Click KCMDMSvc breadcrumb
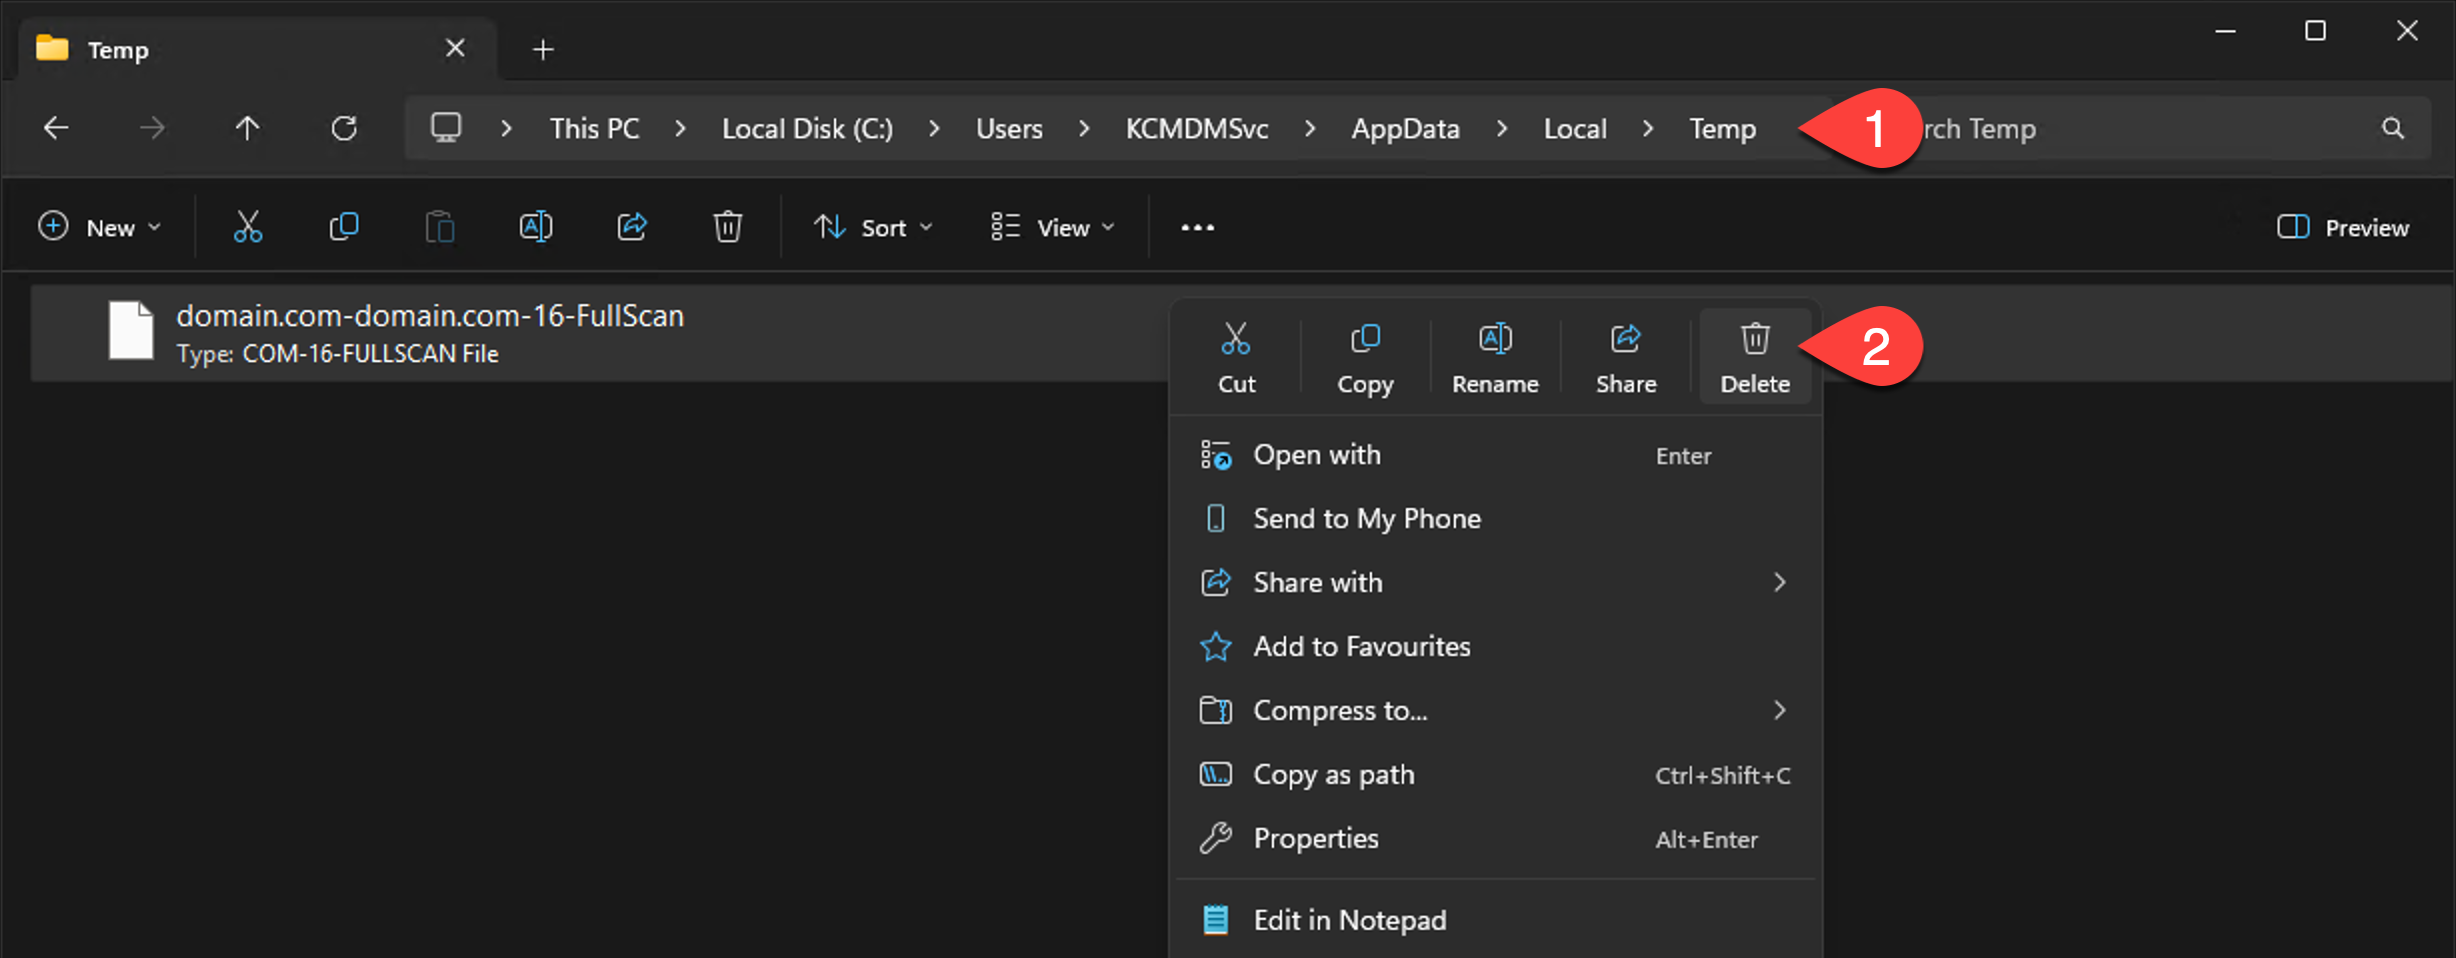This screenshot has width=2456, height=958. [x=1197, y=128]
